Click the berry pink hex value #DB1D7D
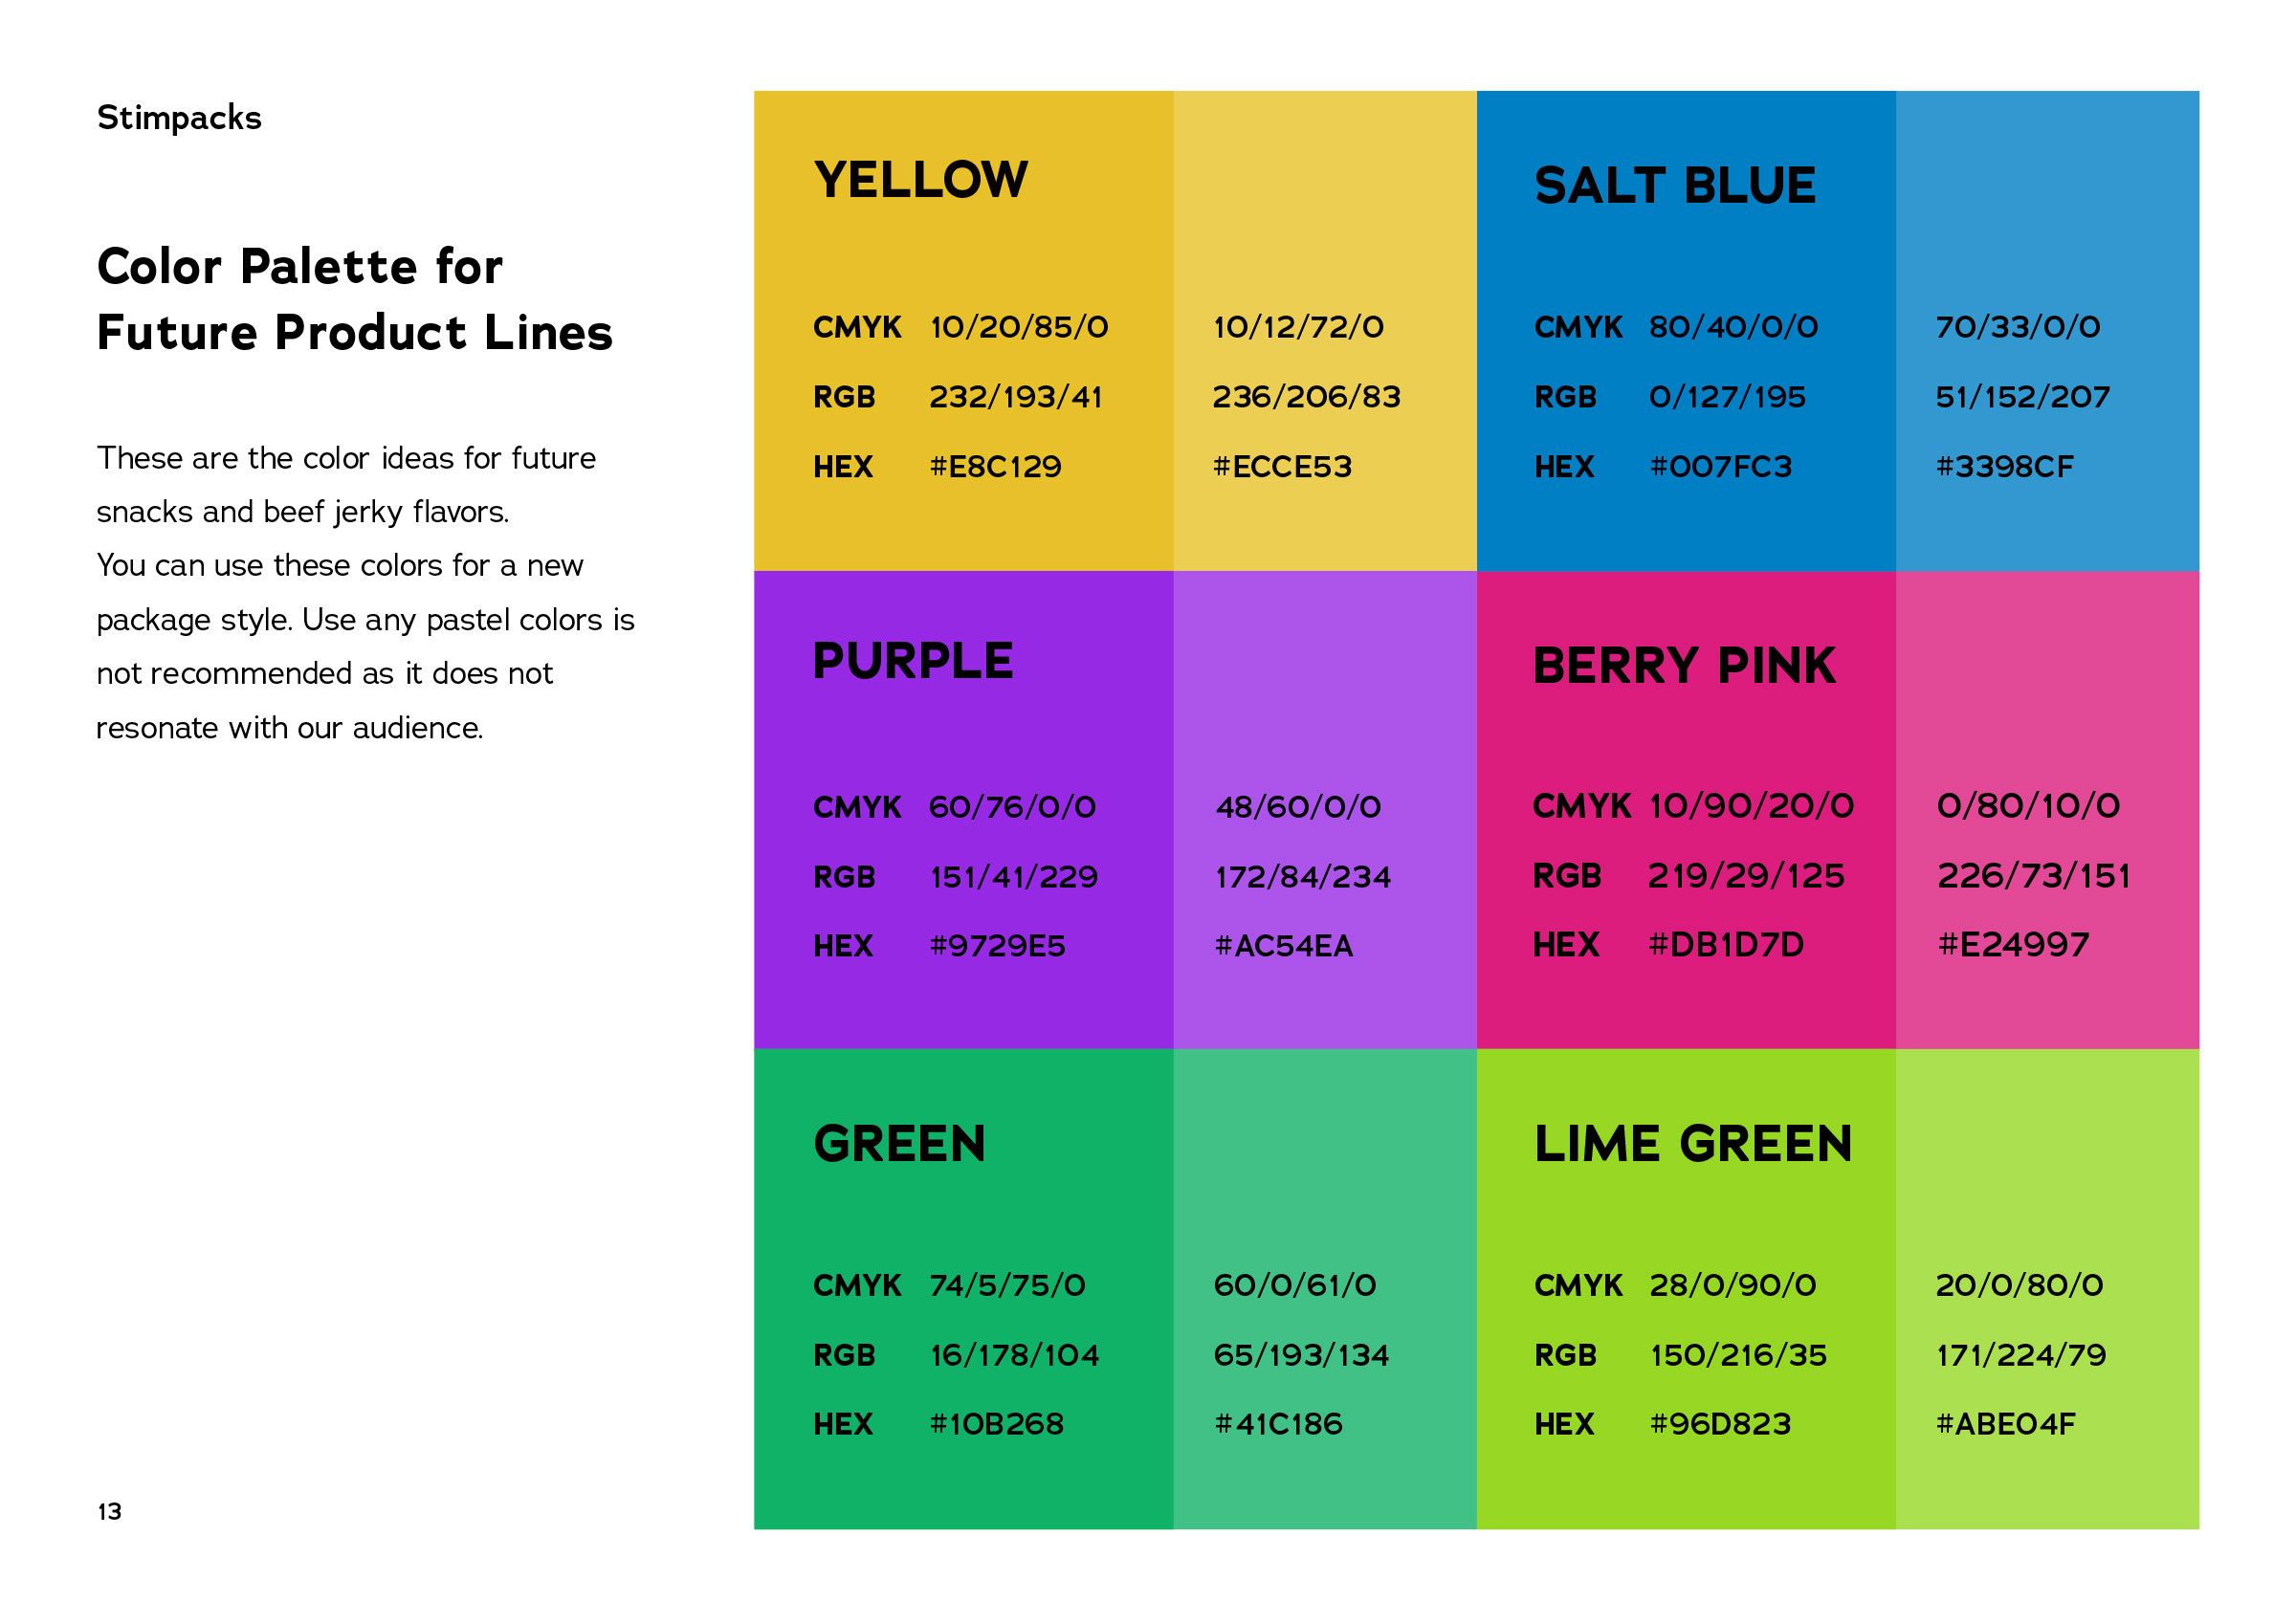The image size is (2296, 1623). point(1725,945)
